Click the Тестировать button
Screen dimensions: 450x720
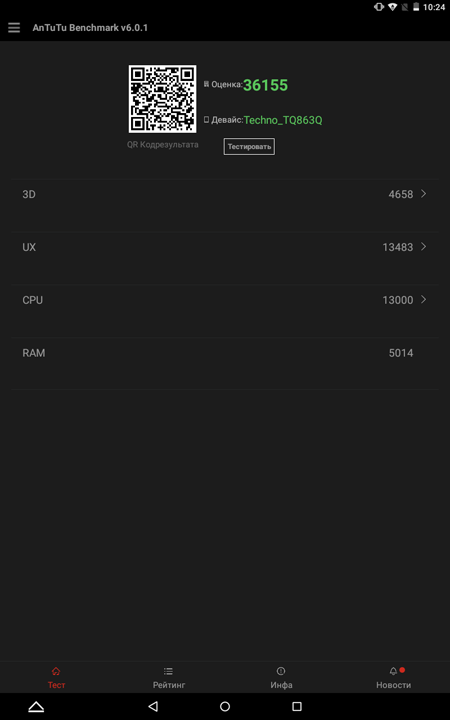(x=249, y=147)
